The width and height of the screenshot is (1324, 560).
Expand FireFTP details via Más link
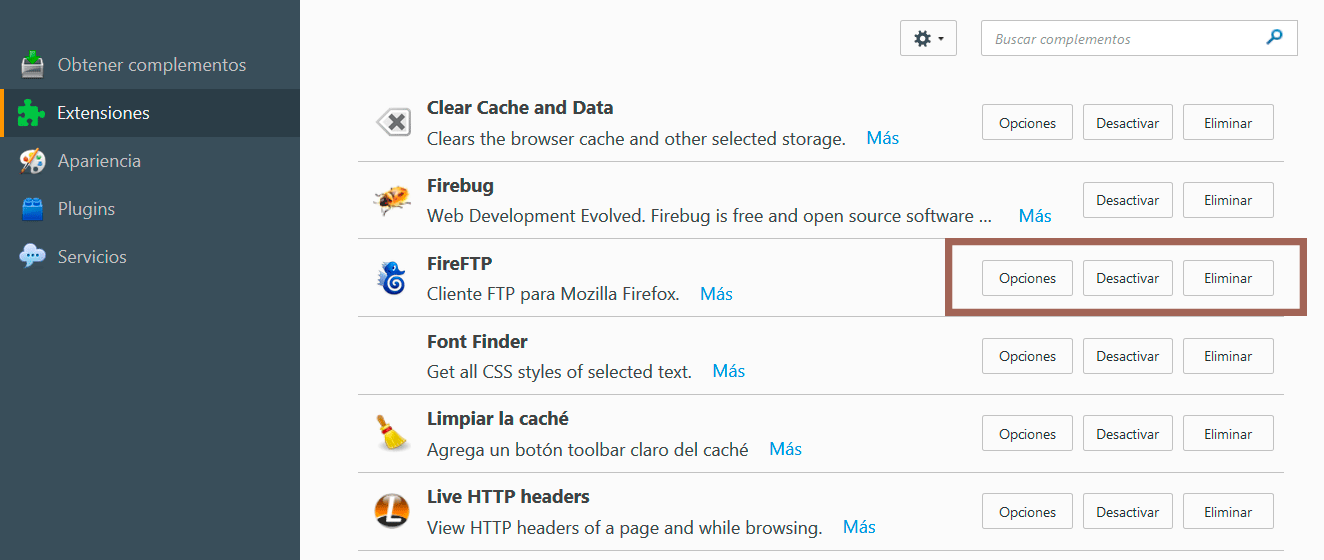click(x=716, y=293)
